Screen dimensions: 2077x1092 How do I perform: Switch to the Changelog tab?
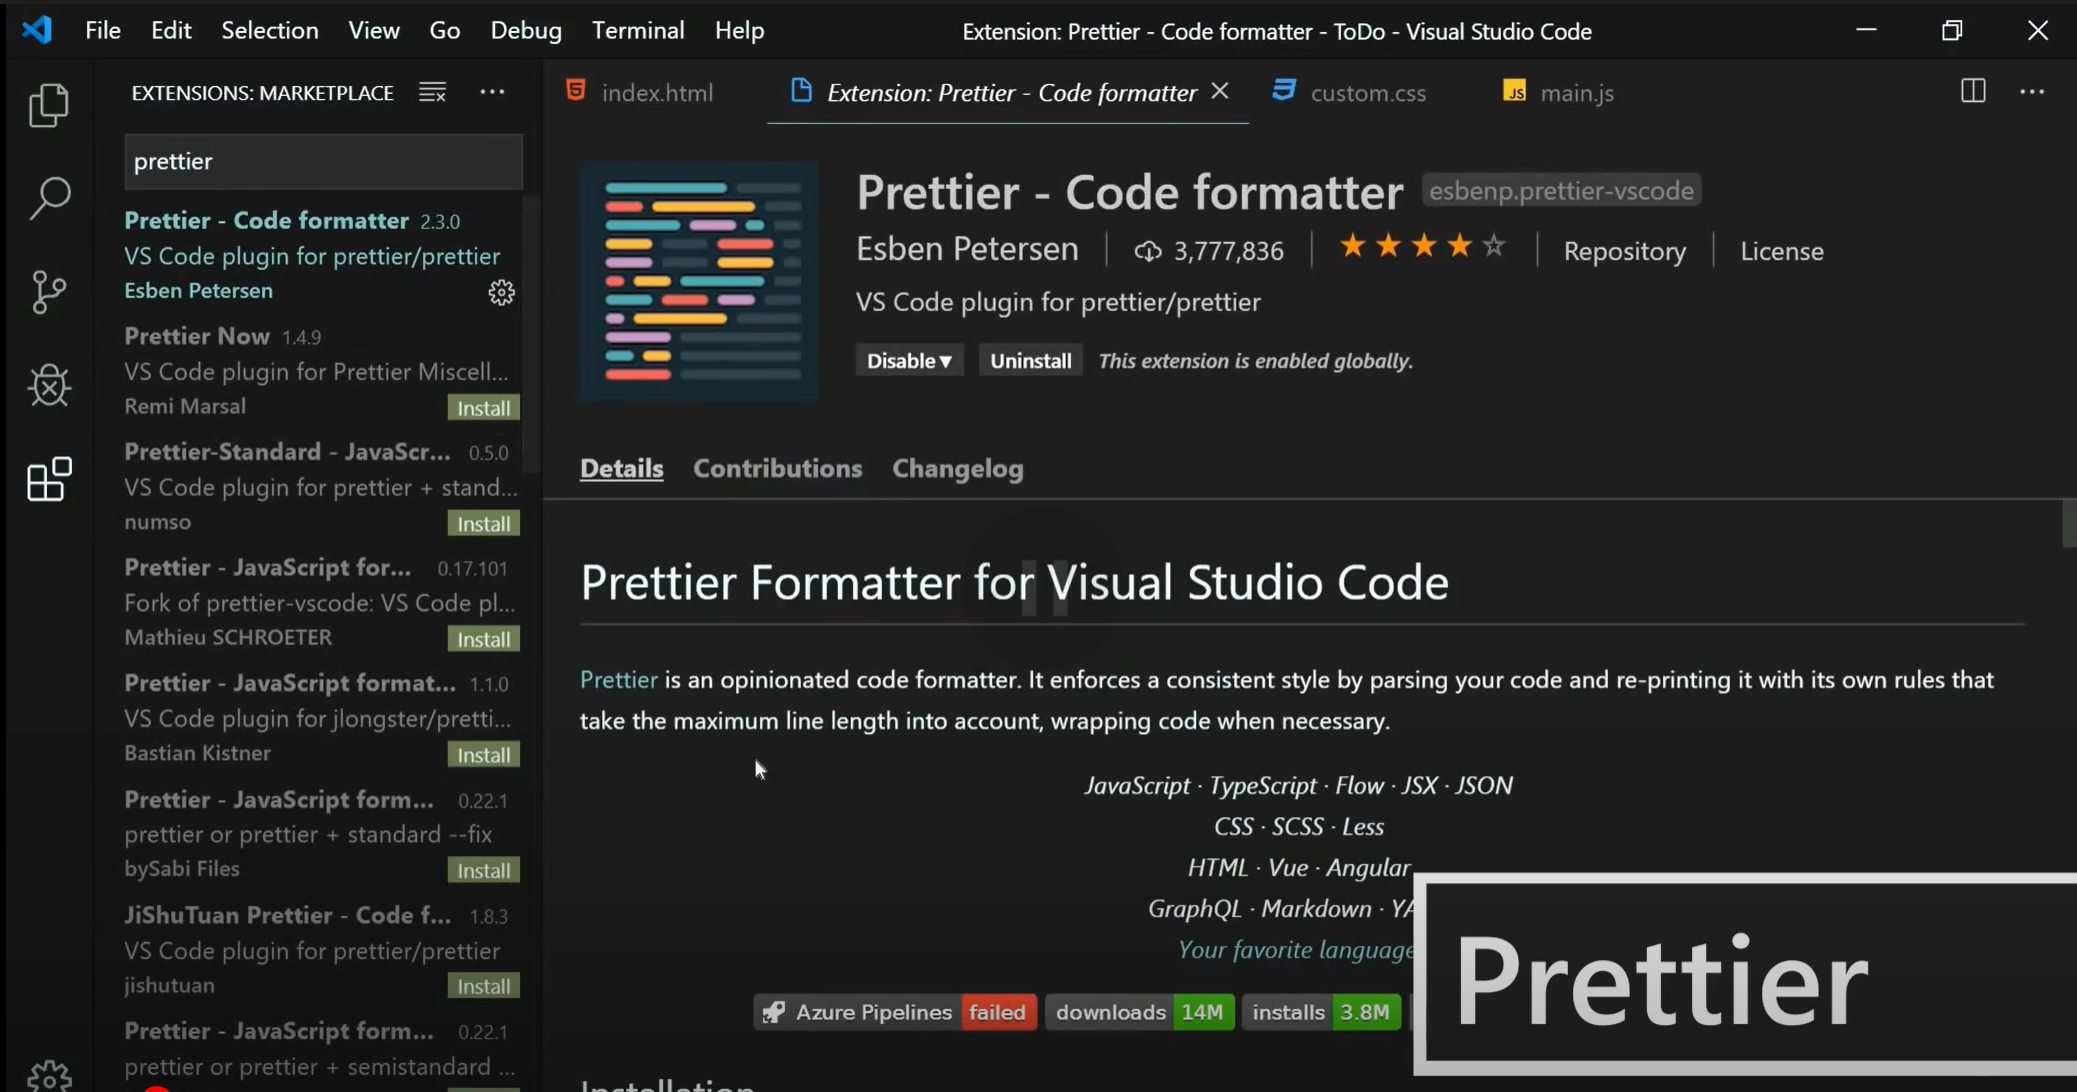click(957, 469)
